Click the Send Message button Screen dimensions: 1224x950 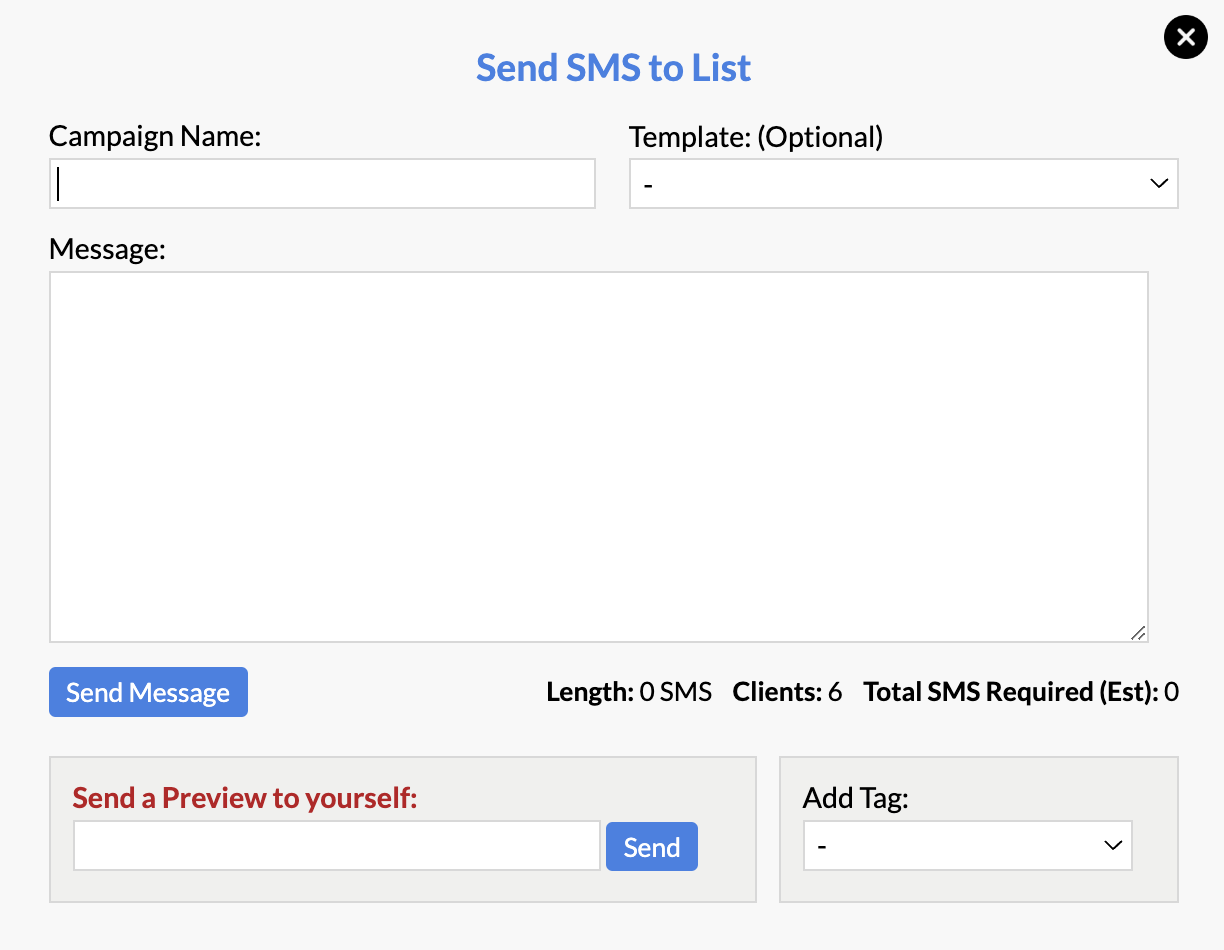[x=148, y=692]
